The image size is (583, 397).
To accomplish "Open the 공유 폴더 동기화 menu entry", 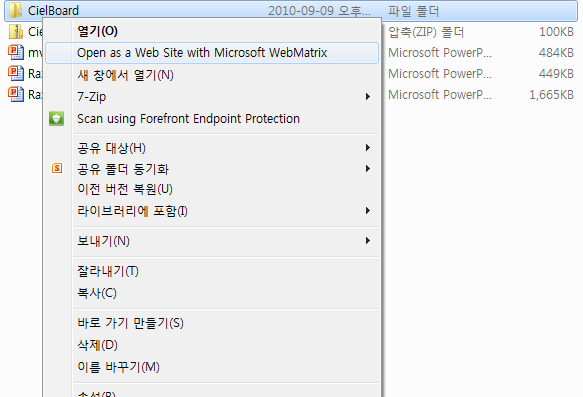I will 212,169.
